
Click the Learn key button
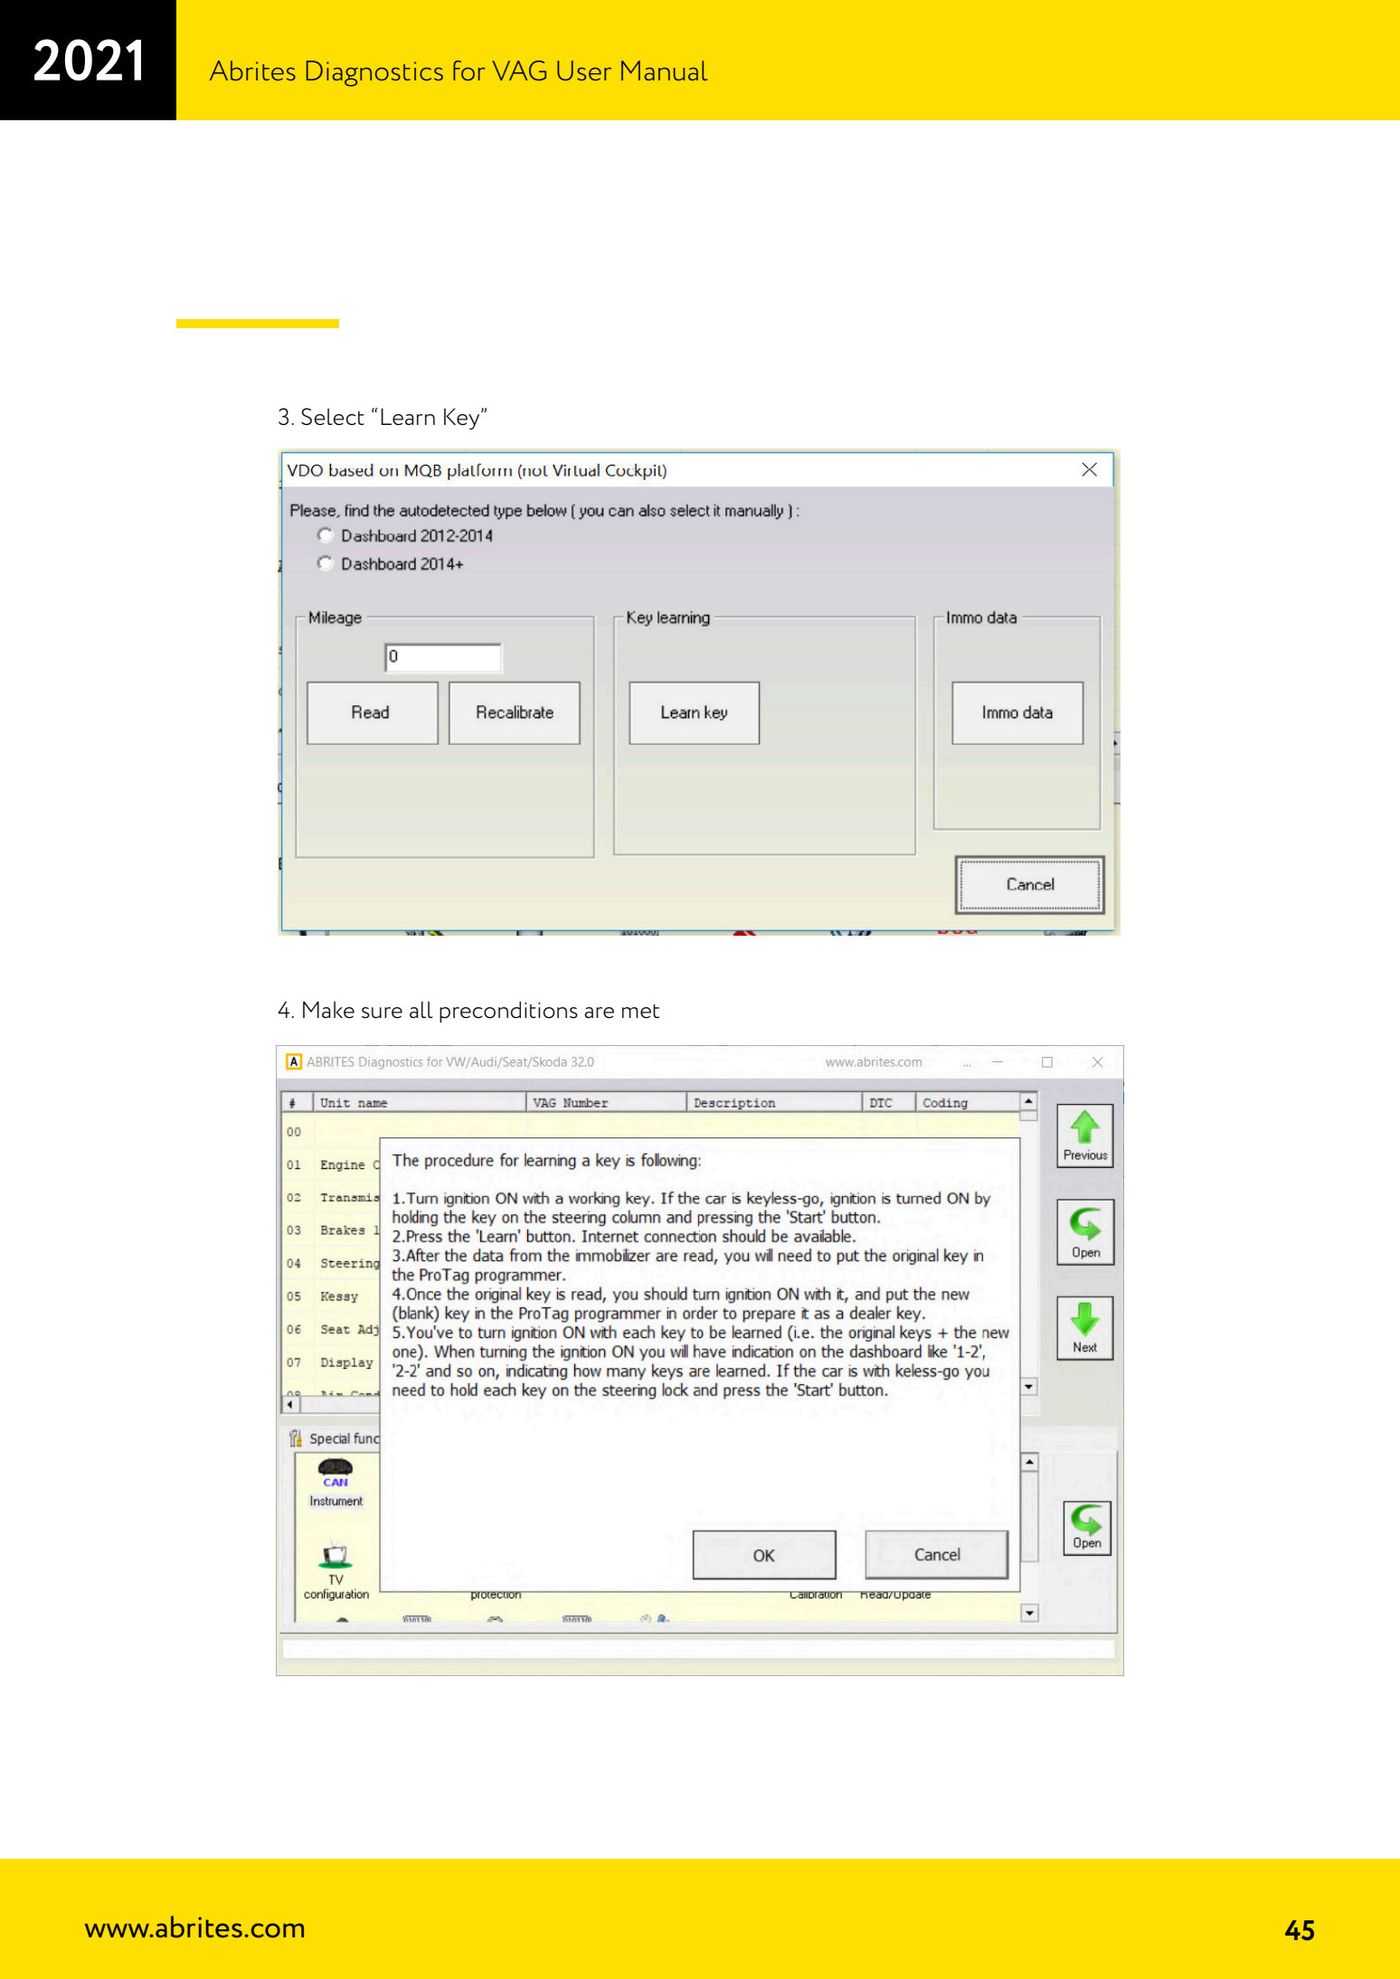tap(694, 713)
